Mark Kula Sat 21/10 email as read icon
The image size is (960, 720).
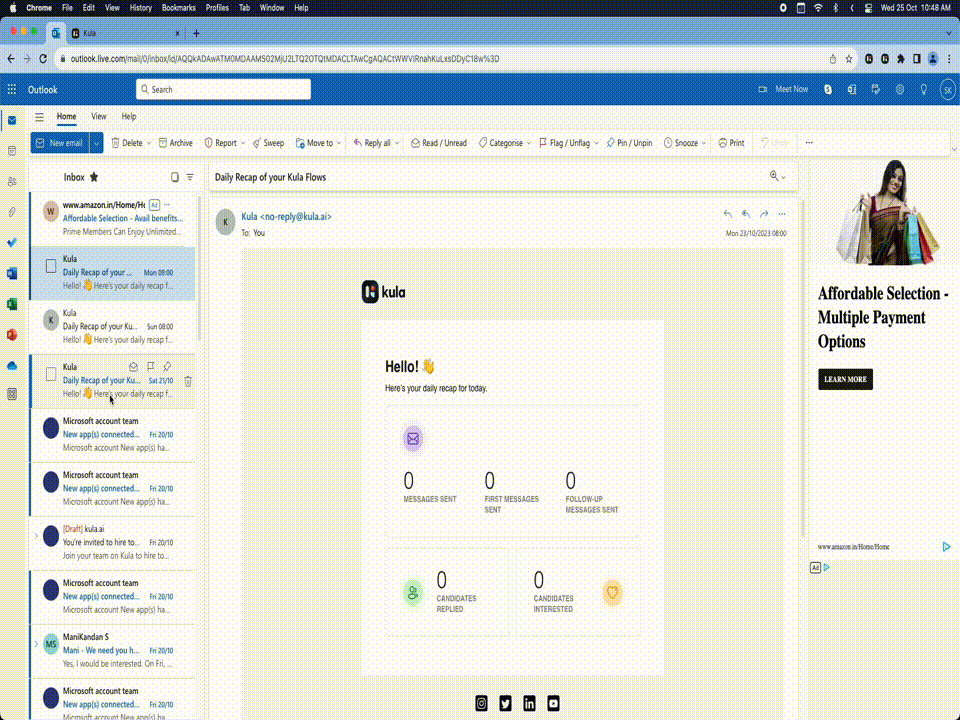133,367
